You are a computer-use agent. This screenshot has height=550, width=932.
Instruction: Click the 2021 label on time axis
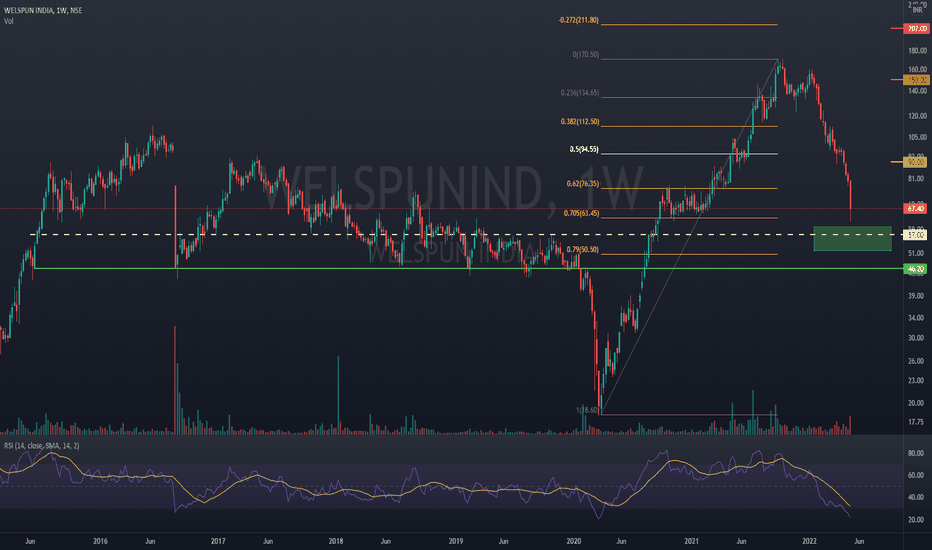(691, 541)
